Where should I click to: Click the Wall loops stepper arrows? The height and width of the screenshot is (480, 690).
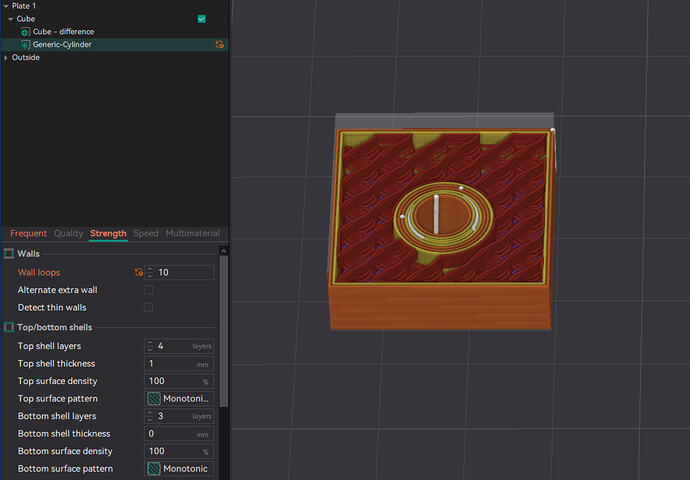pyautogui.click(x=150, y=272)
